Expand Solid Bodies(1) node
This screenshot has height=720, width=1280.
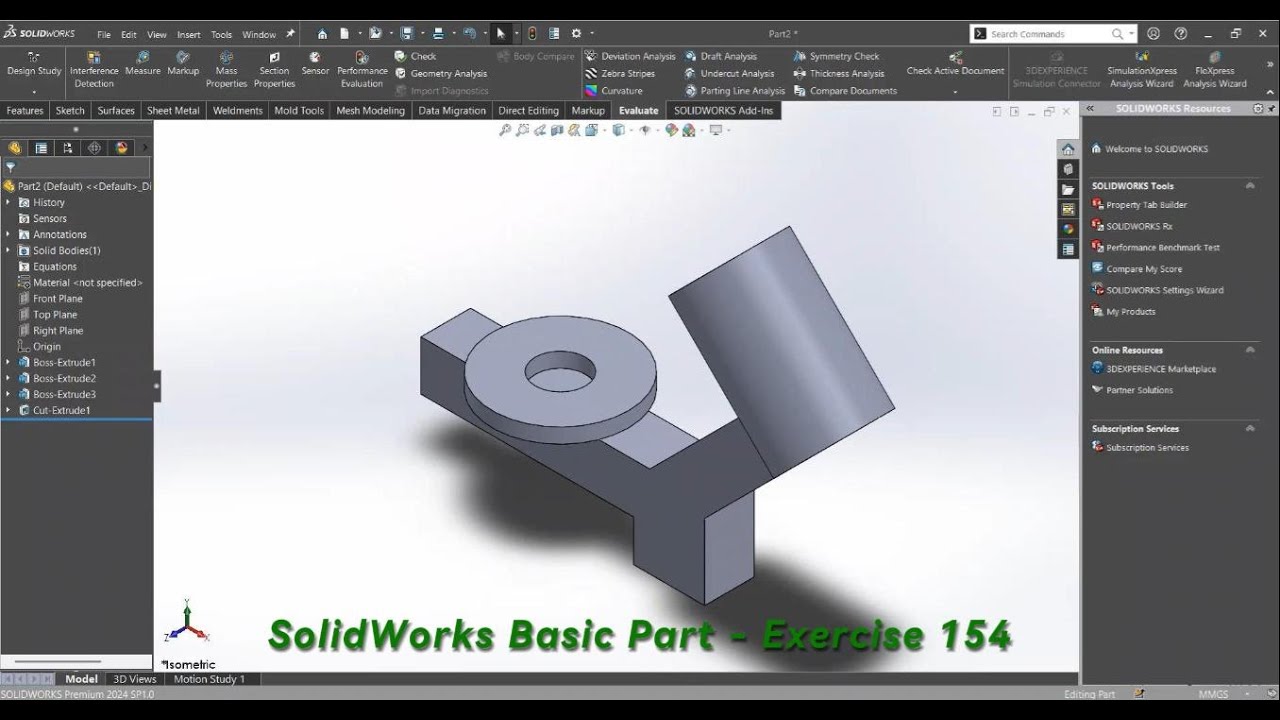[x=8, y=250]
